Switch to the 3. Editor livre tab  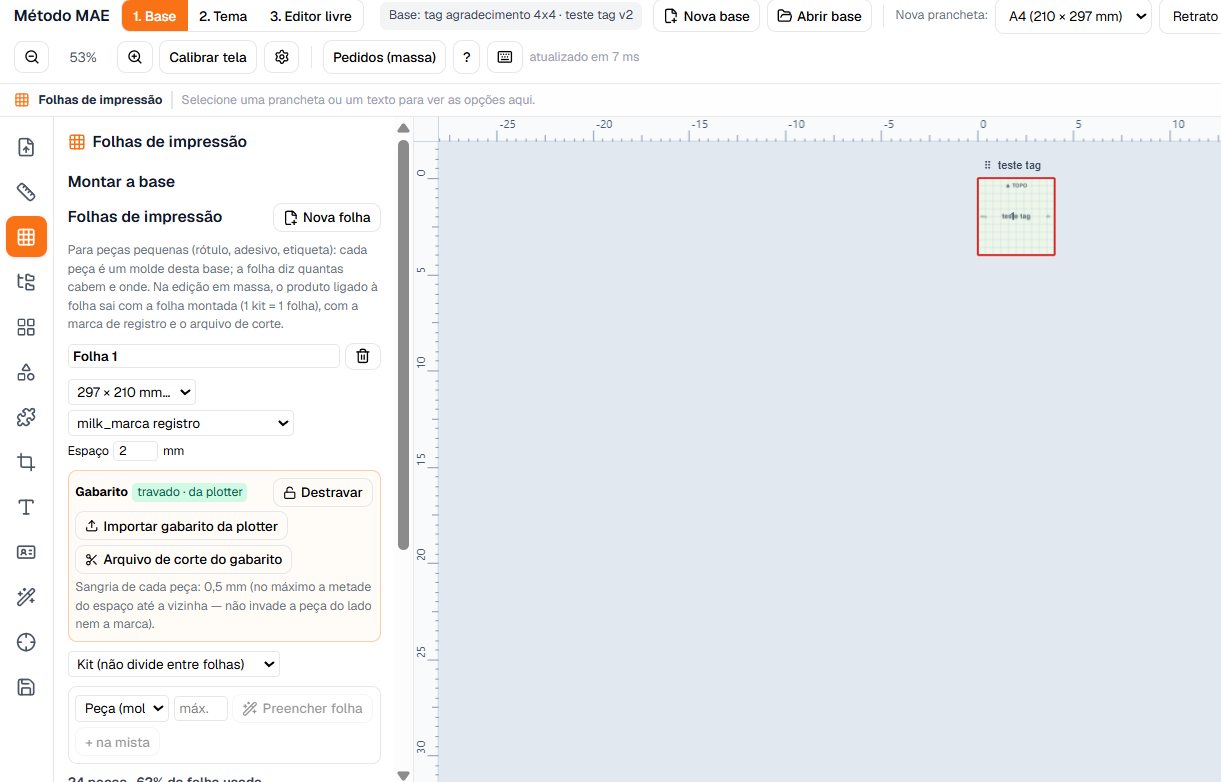point(311,17)
